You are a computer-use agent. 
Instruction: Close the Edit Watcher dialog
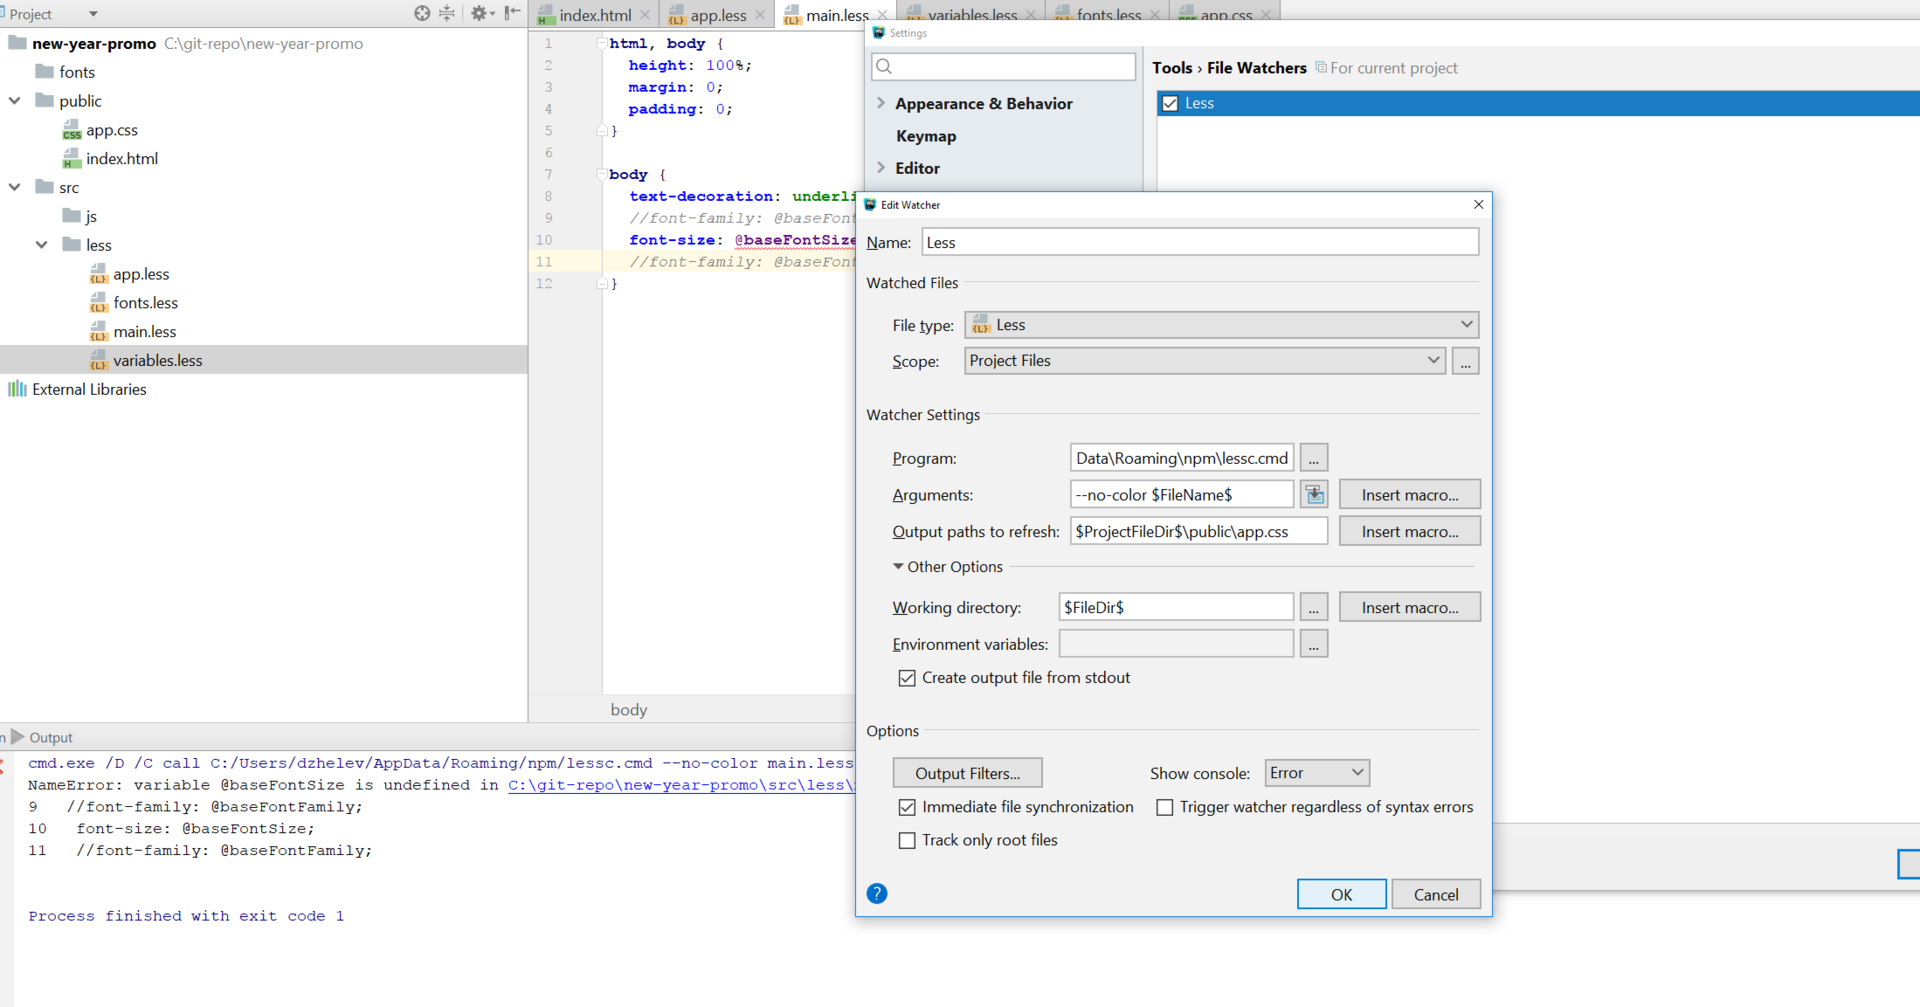(x=1478, y=204)
